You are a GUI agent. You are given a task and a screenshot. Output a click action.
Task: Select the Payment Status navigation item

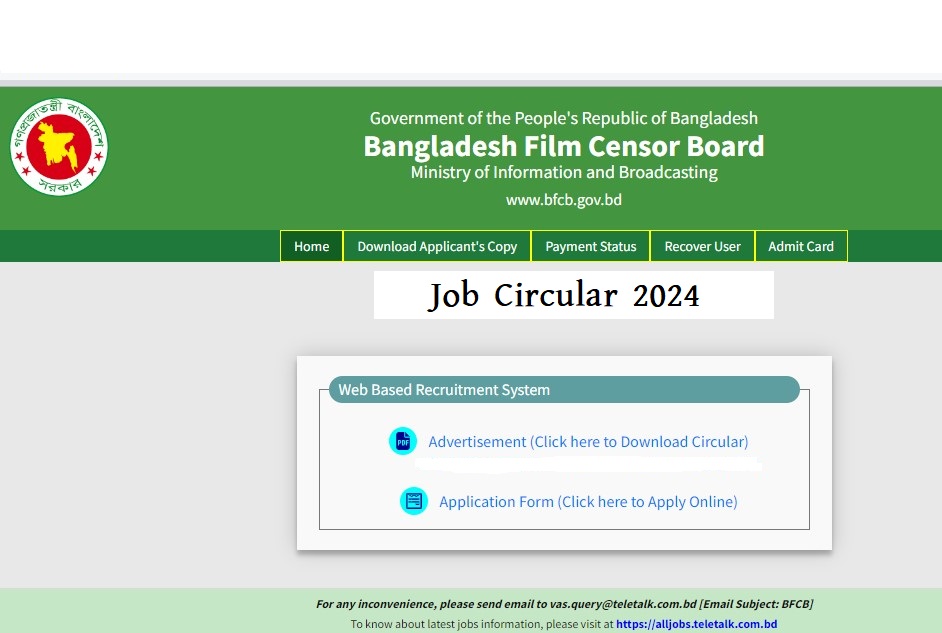tap(590, 246)
